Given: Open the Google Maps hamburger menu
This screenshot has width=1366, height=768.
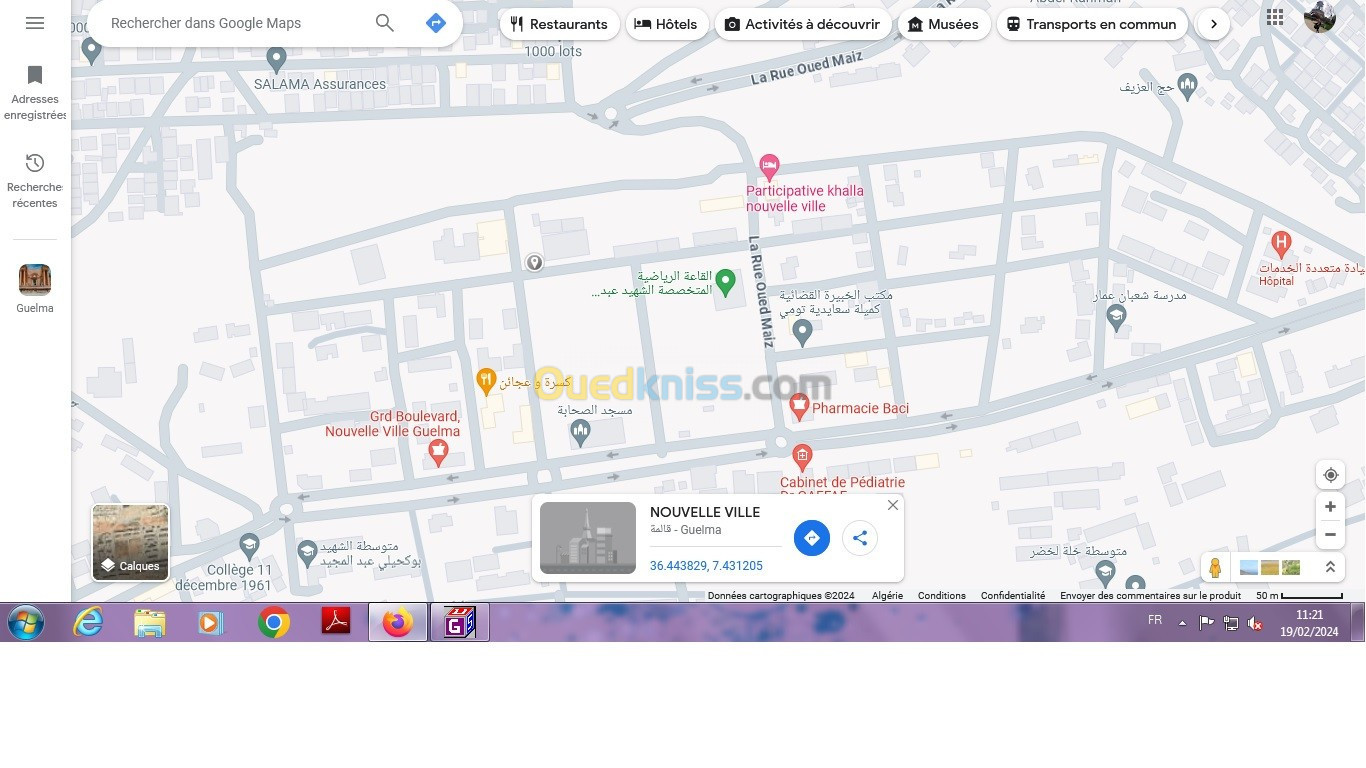Looking at the screenshot, I should tap(35, 23).
